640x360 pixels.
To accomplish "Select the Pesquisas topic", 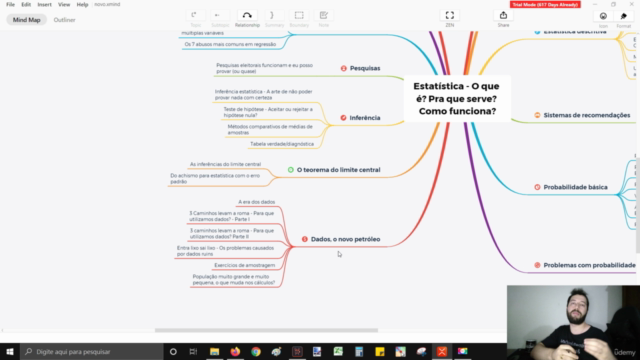I will [x=365, y=68].
